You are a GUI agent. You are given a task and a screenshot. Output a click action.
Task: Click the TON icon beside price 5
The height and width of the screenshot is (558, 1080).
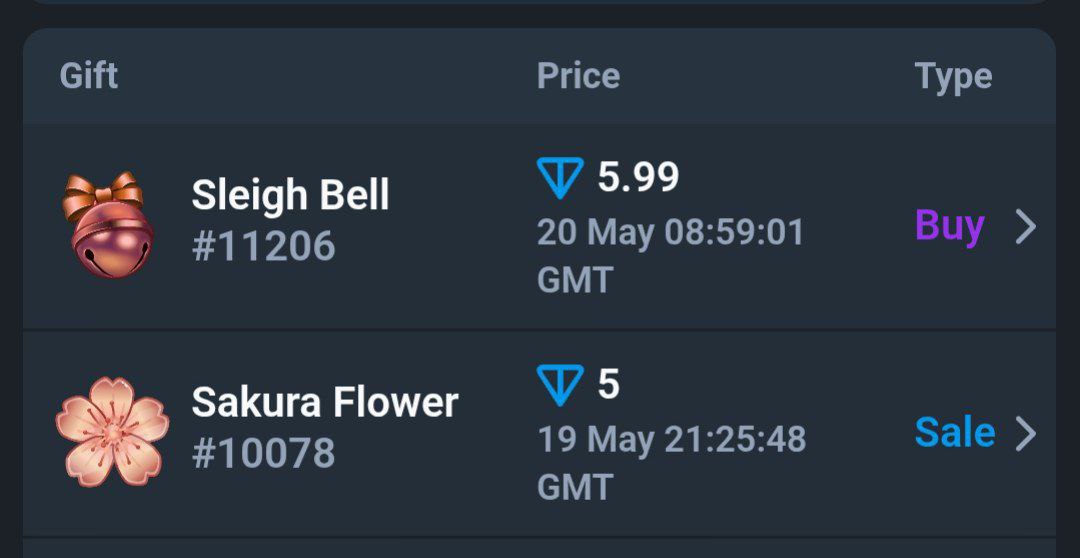click(560, 385)
